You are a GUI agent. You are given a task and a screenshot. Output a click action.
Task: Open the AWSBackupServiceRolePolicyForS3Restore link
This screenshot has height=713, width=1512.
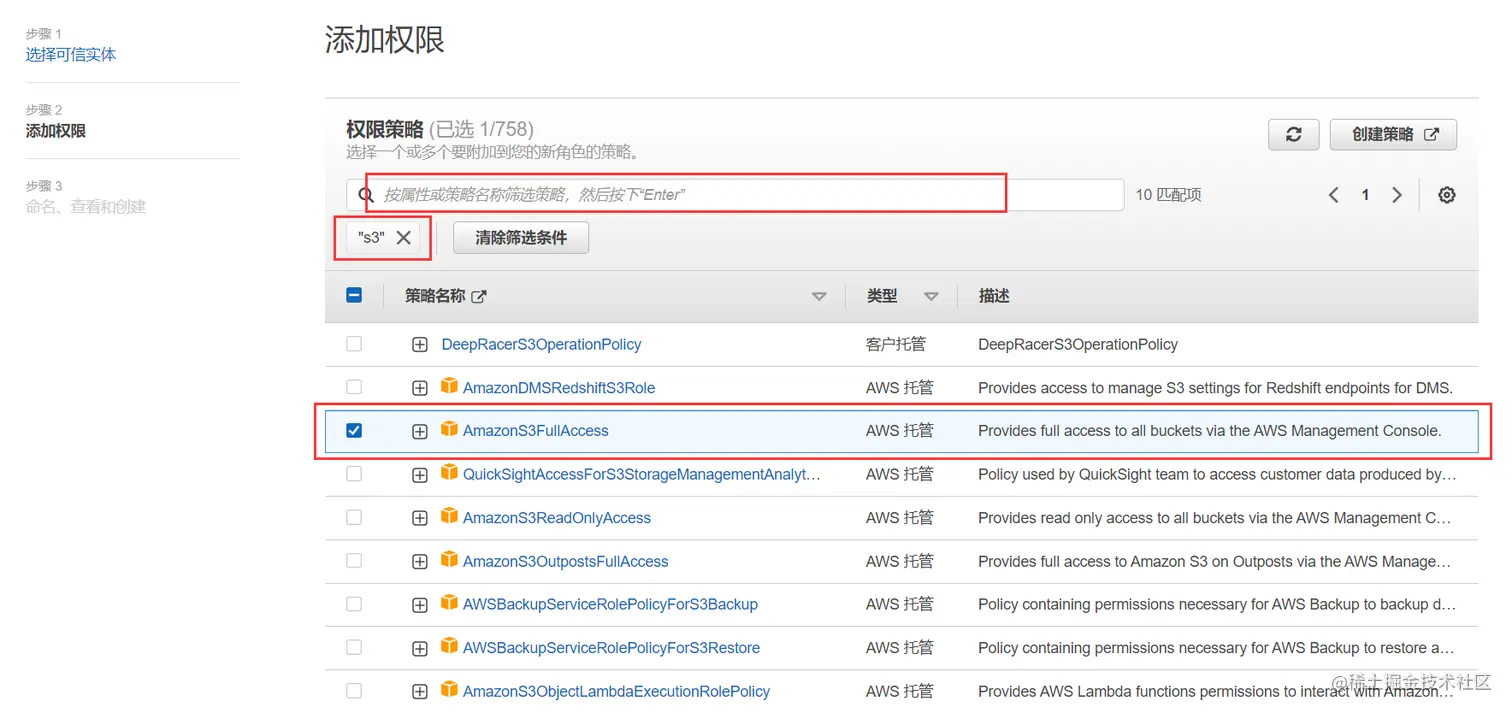click(612, 648)
